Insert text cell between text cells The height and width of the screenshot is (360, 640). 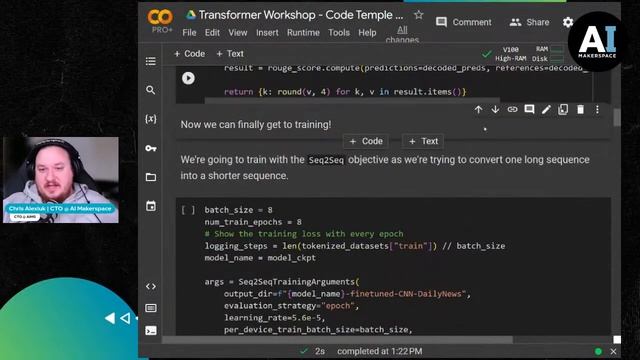[x=423, y=141]
